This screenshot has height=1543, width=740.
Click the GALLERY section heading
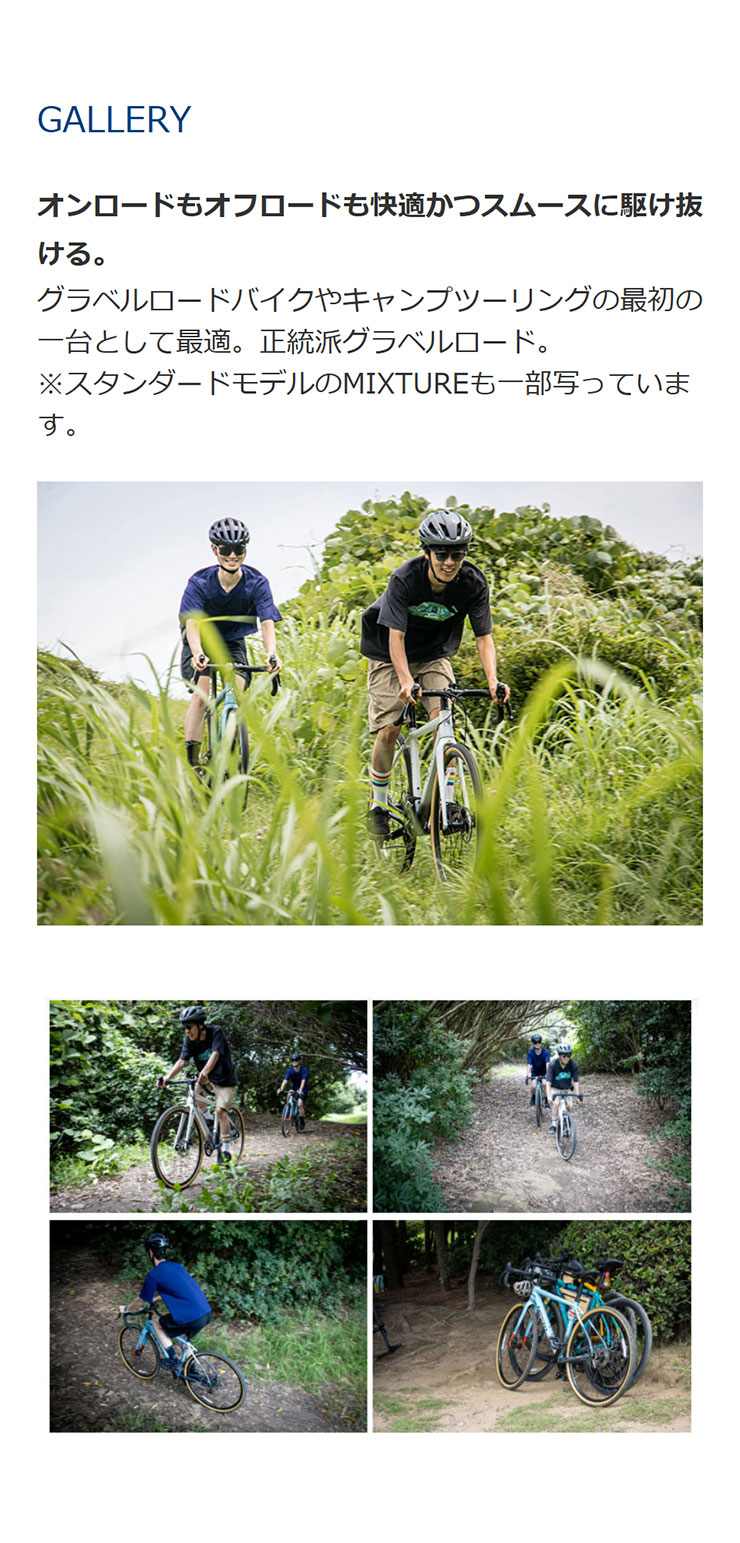(114, 119)
